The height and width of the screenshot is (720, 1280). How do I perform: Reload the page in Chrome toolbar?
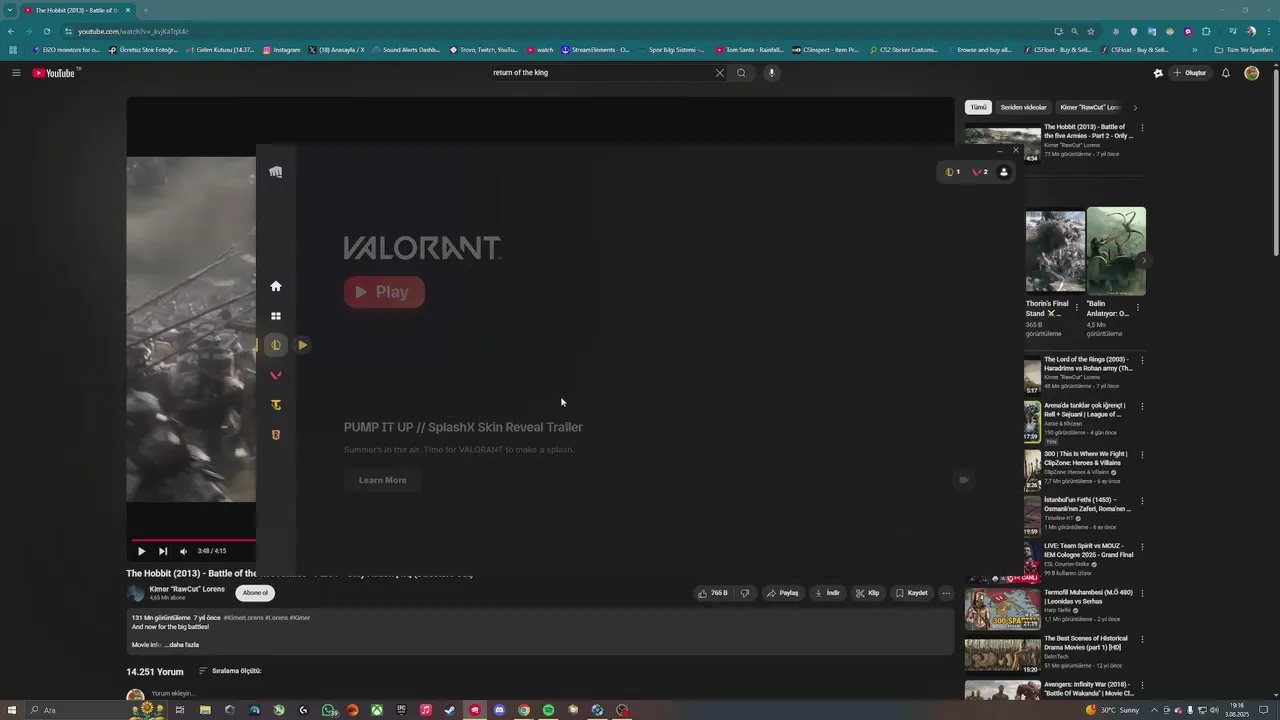[46, 31]
